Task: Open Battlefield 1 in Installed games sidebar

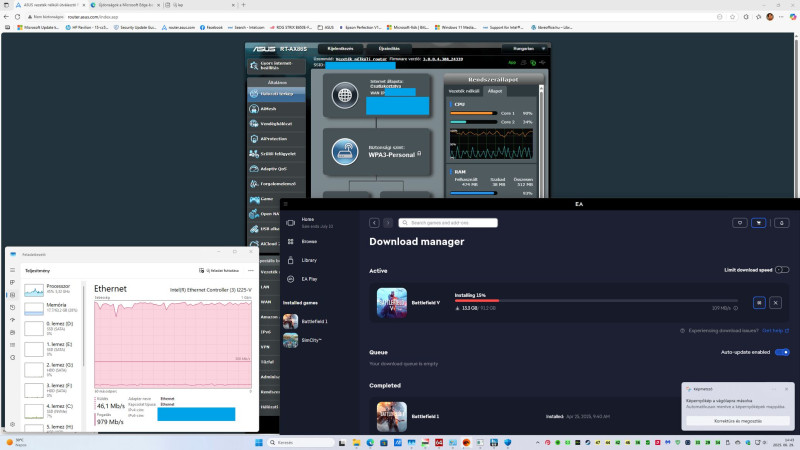Action: (x=308, y=321)
